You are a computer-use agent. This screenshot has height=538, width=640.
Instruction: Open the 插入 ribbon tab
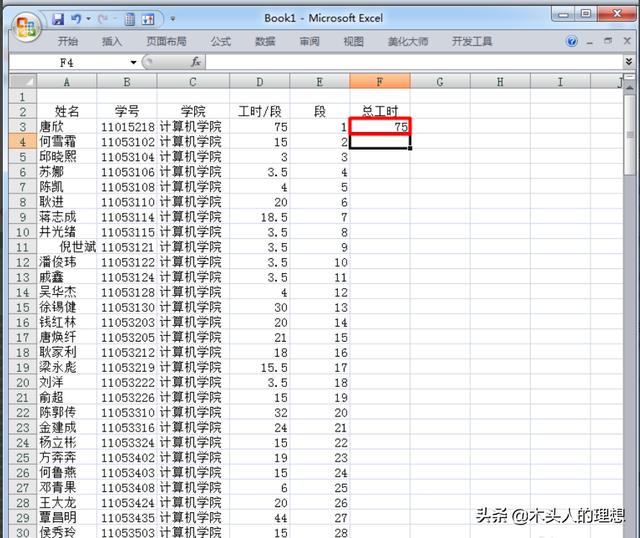(112, 41)
